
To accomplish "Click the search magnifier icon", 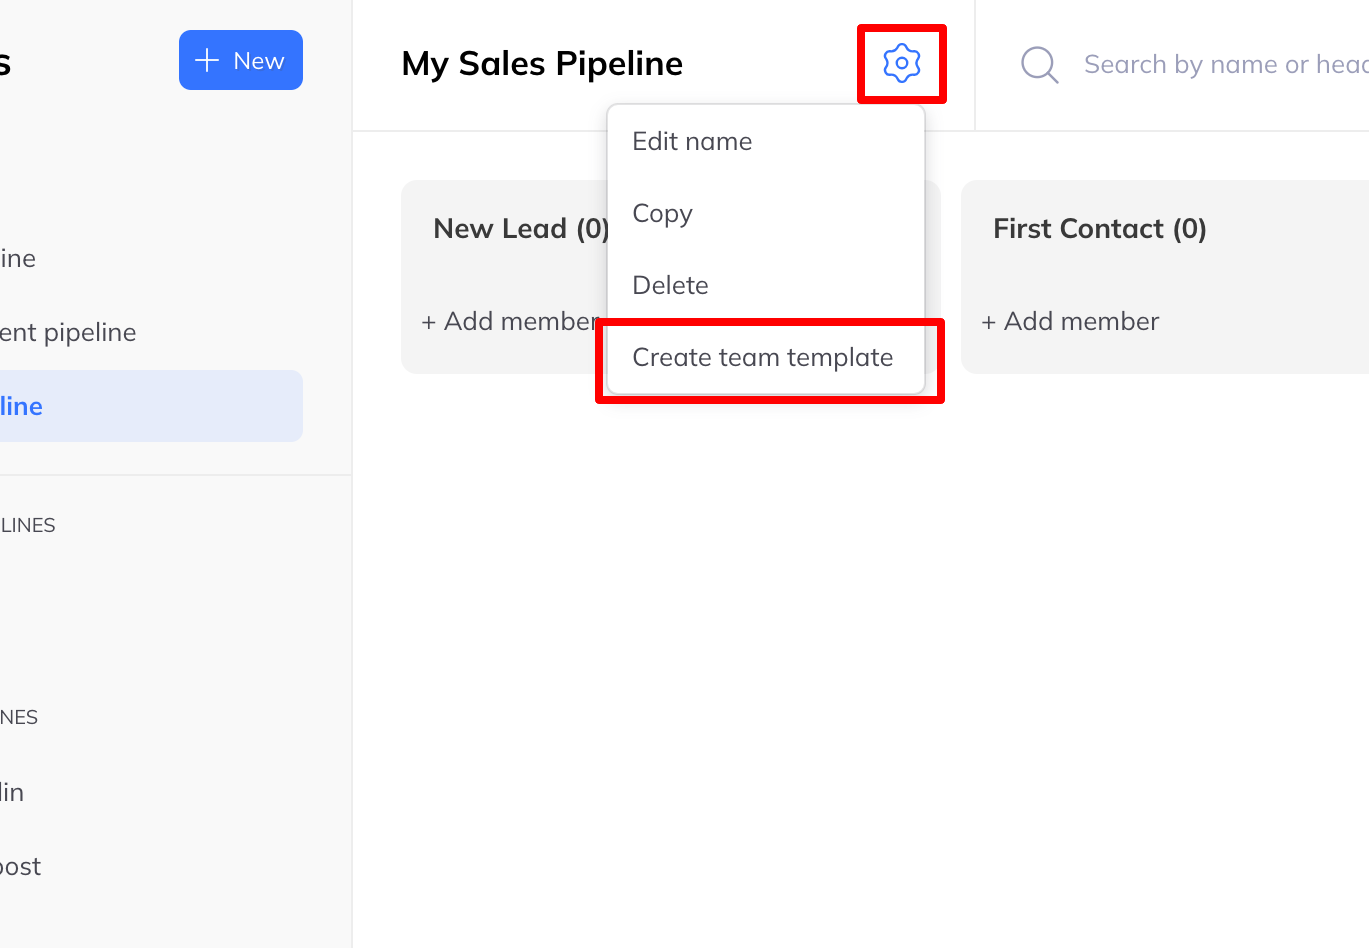I will click(x=1039, y=64).
